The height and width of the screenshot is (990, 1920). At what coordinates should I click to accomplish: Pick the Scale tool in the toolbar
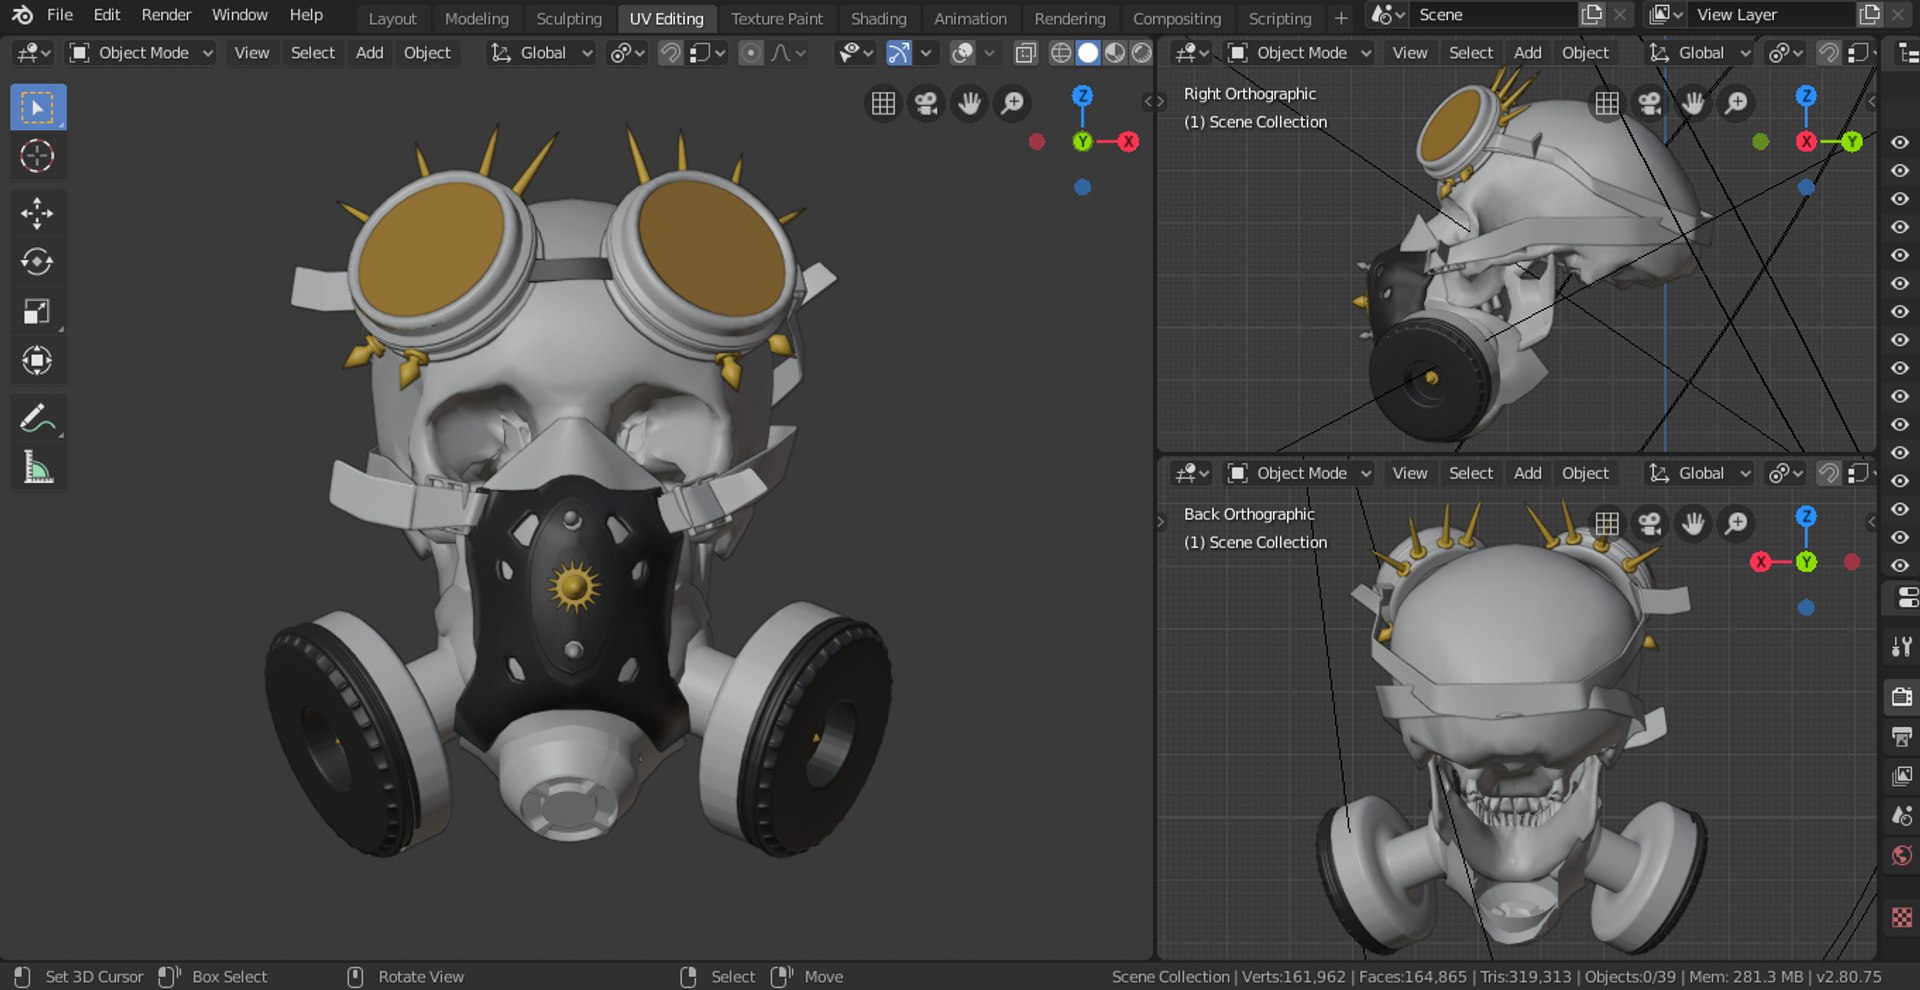38,311
